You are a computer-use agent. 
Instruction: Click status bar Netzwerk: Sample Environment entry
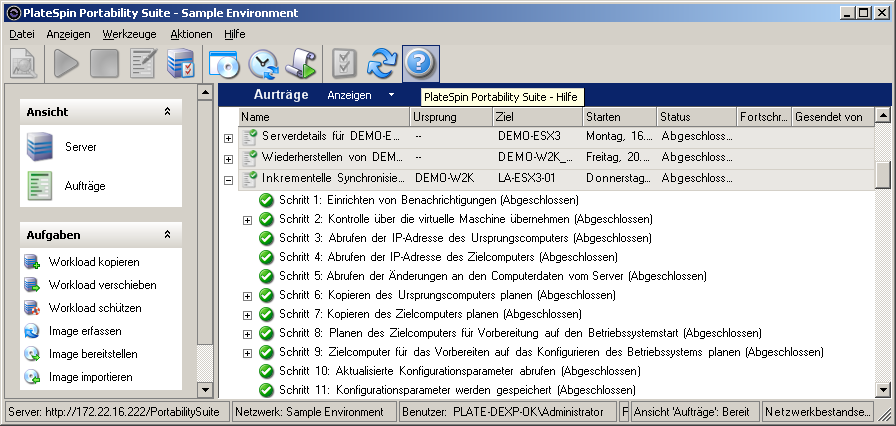point(315,412)
